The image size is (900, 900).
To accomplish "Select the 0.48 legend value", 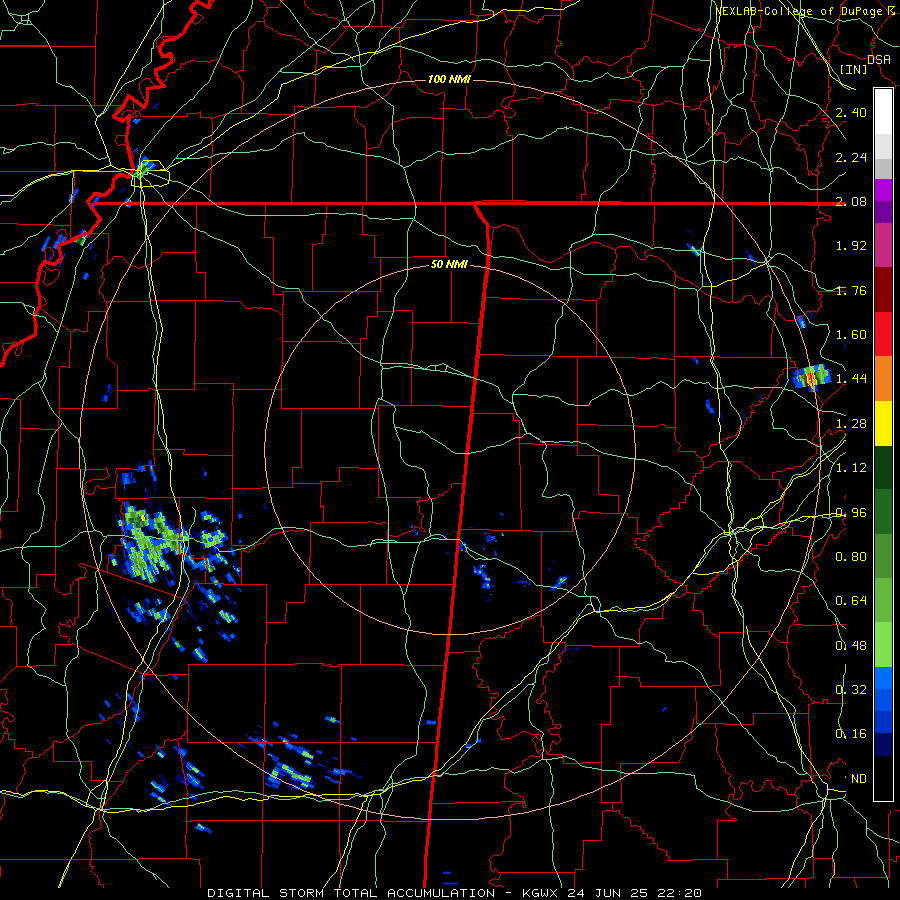I will click(851, 646).
